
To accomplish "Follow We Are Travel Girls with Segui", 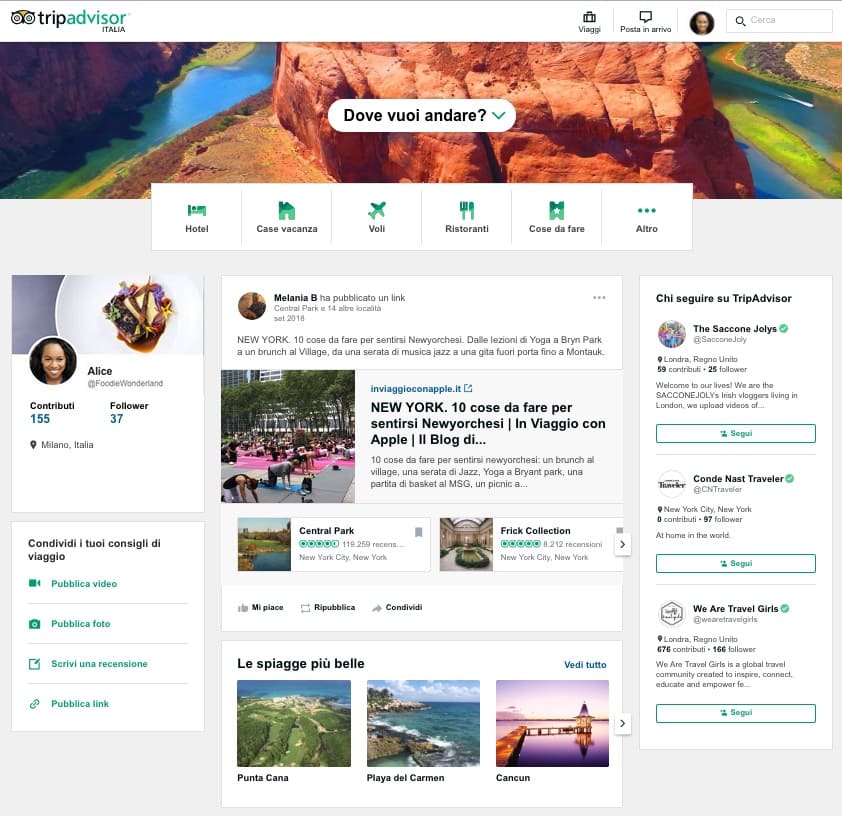I will pyautogui.click(x=736, y=713).
